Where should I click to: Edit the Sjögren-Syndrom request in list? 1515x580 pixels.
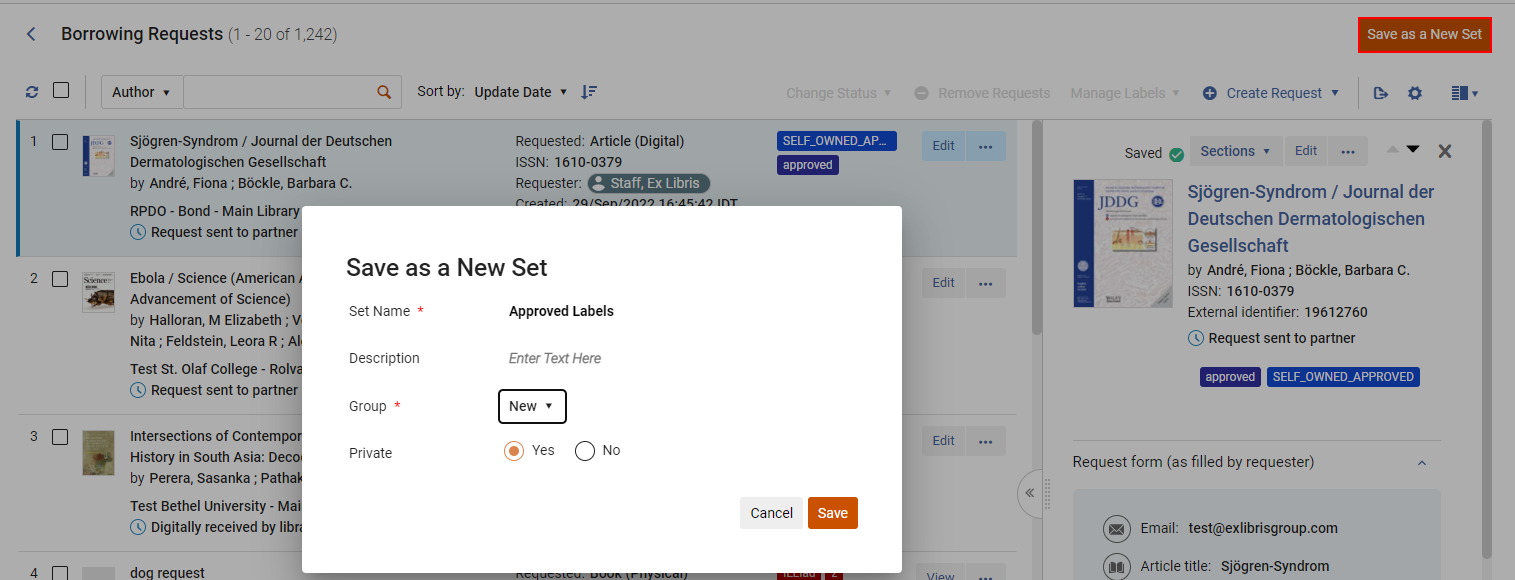(943, 146)
